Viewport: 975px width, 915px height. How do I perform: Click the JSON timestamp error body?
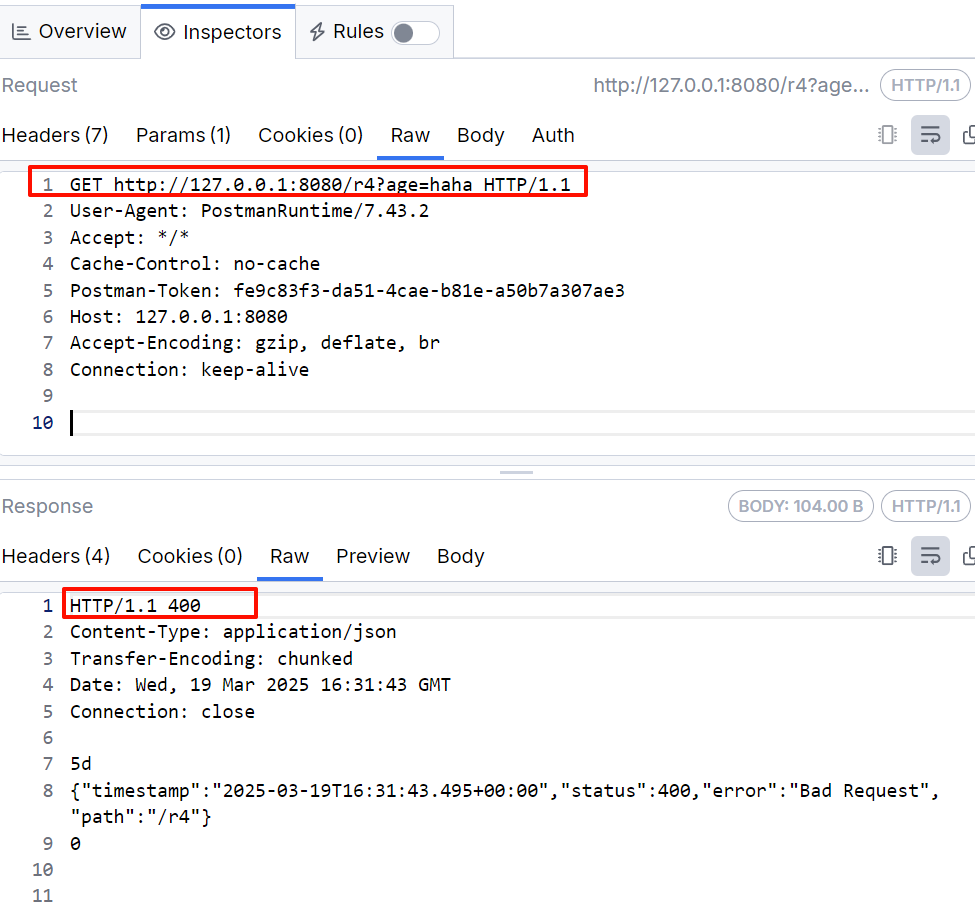(504, 803)
